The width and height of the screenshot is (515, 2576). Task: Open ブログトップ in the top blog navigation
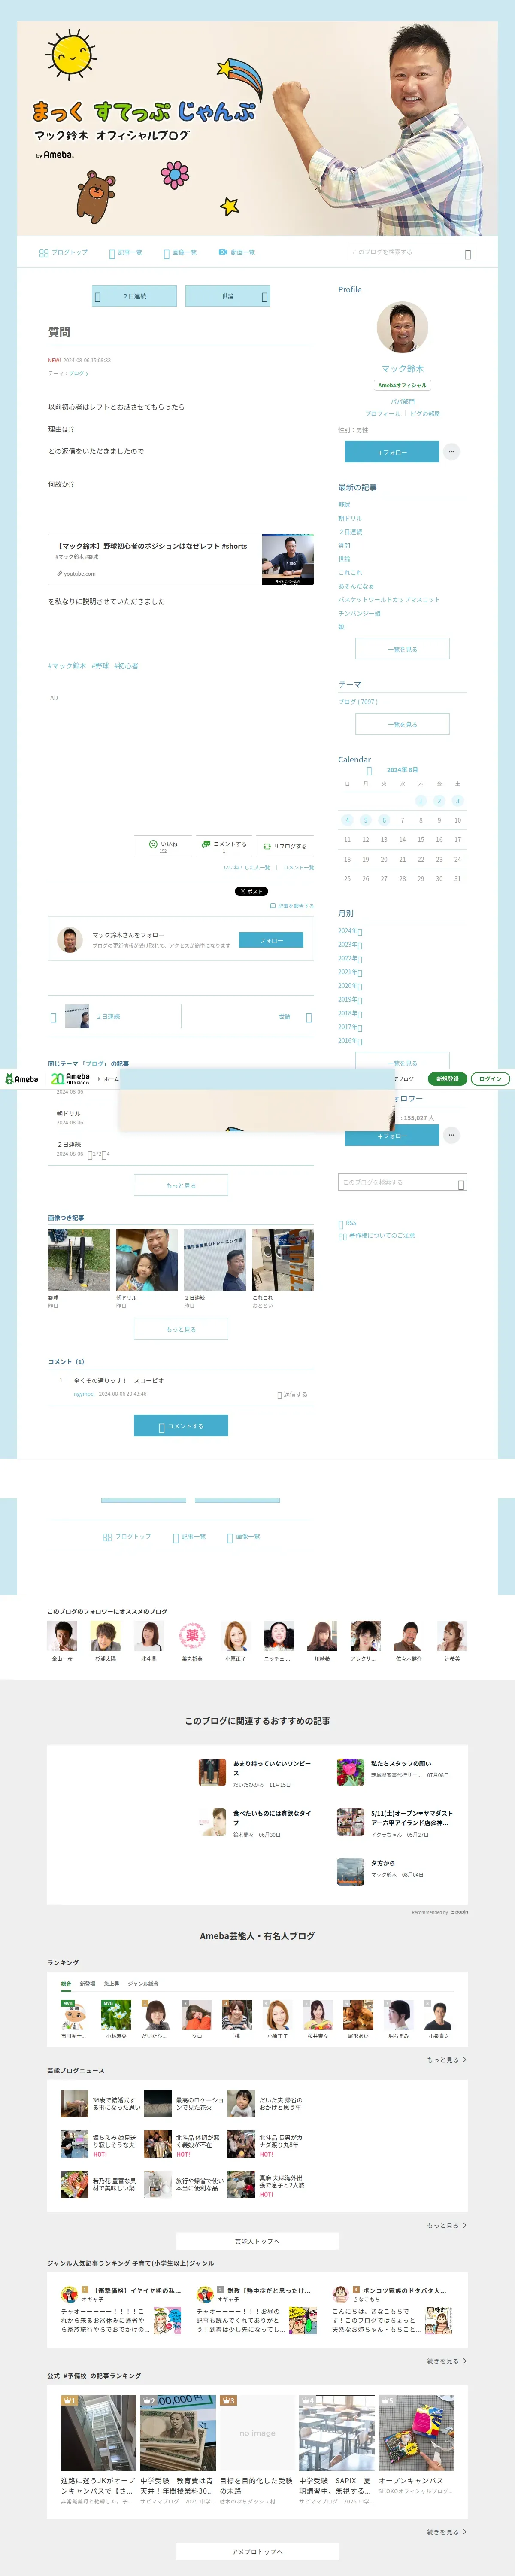tap(63, 252)
